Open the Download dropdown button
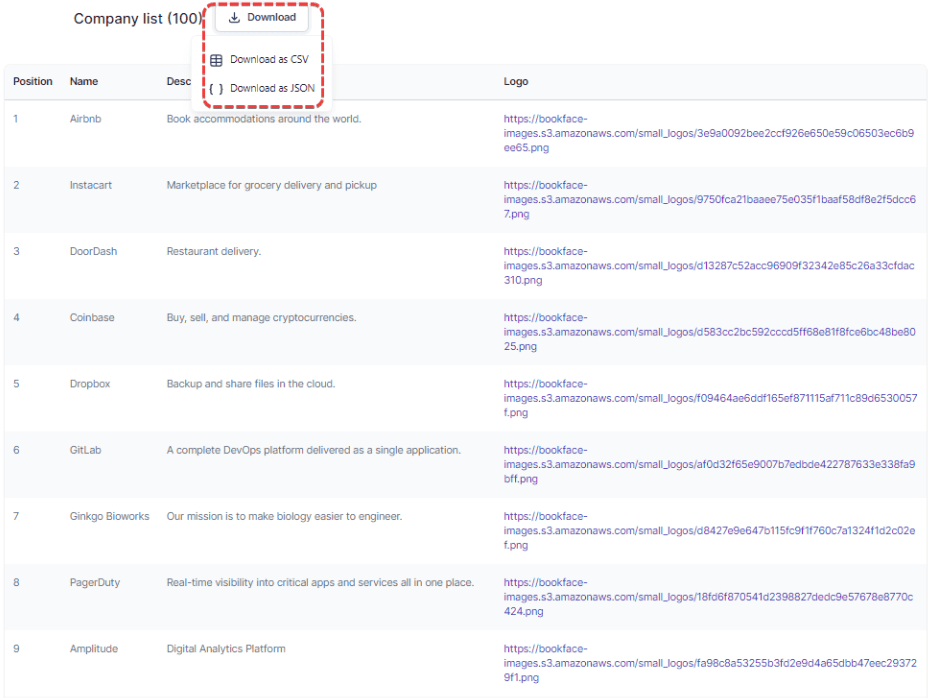 tap(262, 17)
